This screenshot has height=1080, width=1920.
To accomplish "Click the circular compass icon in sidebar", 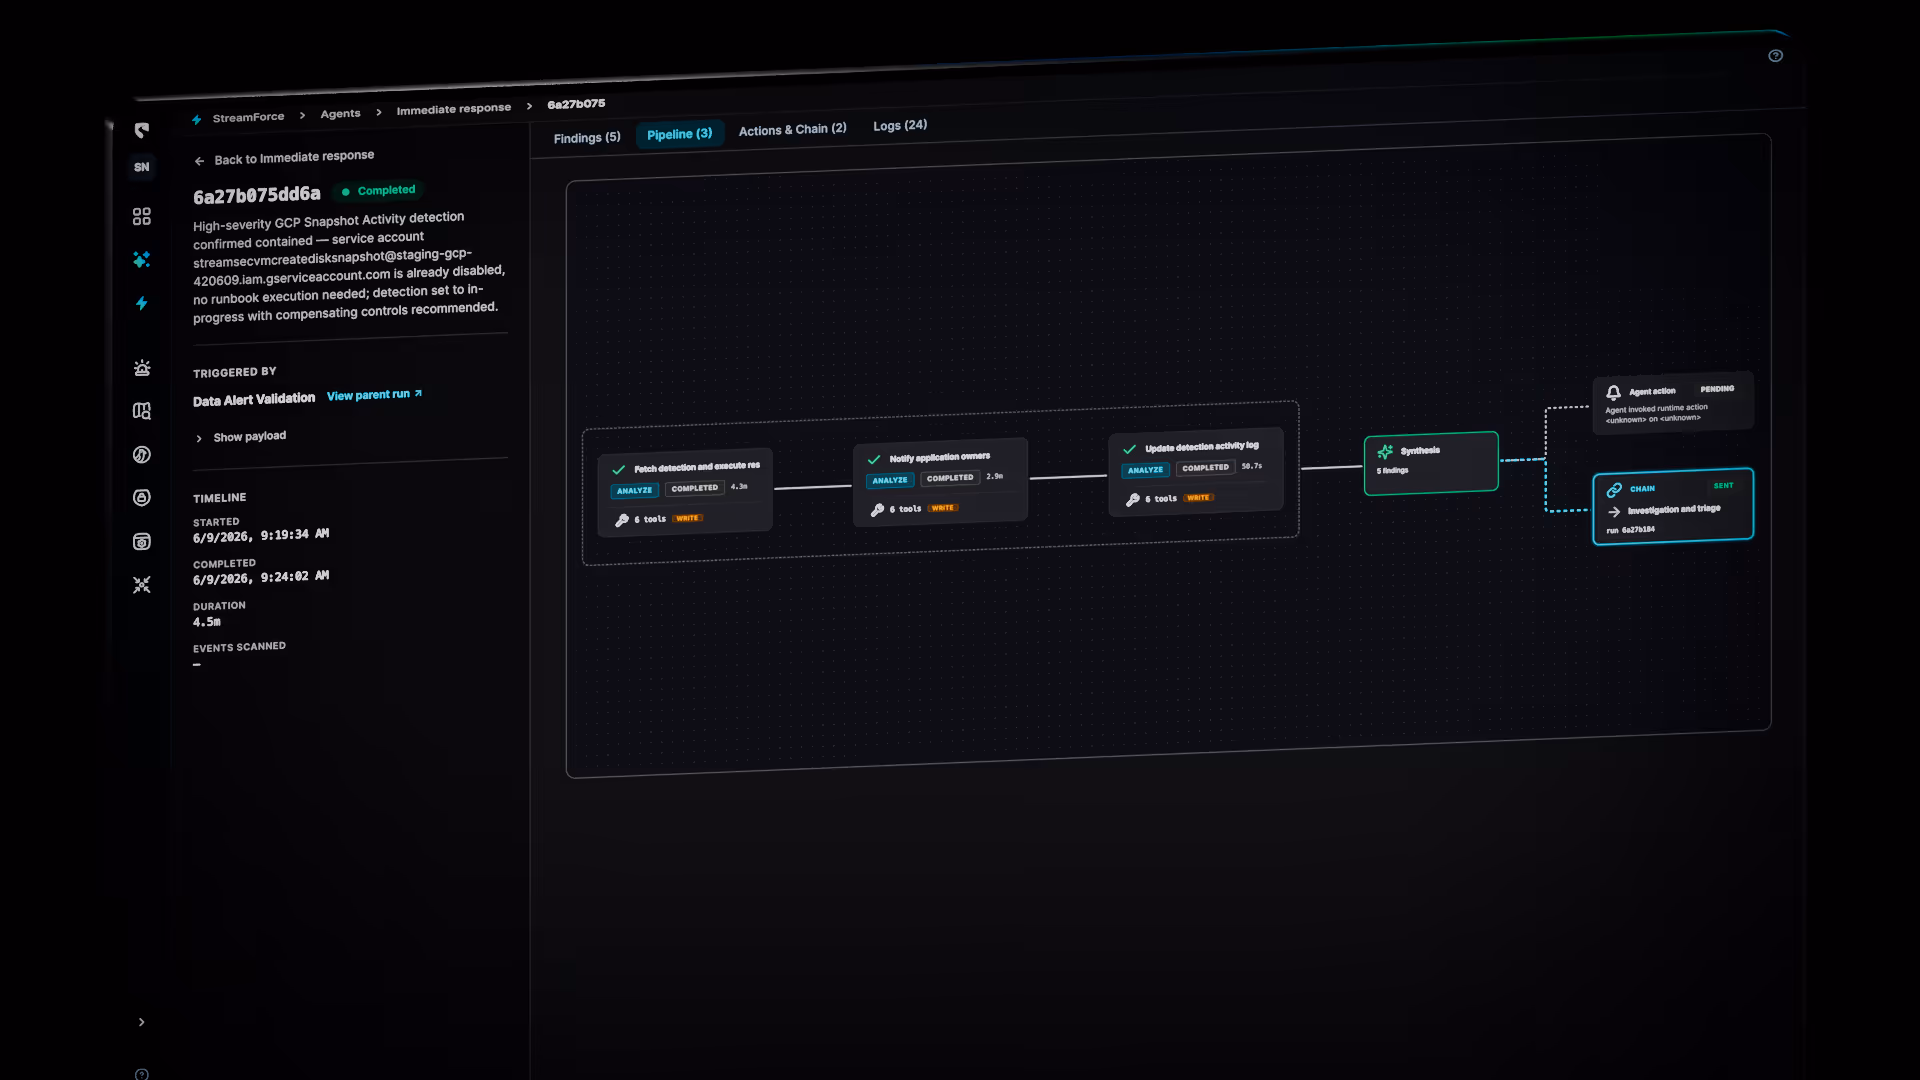I will pyautogui.click(x=142, y=455).
